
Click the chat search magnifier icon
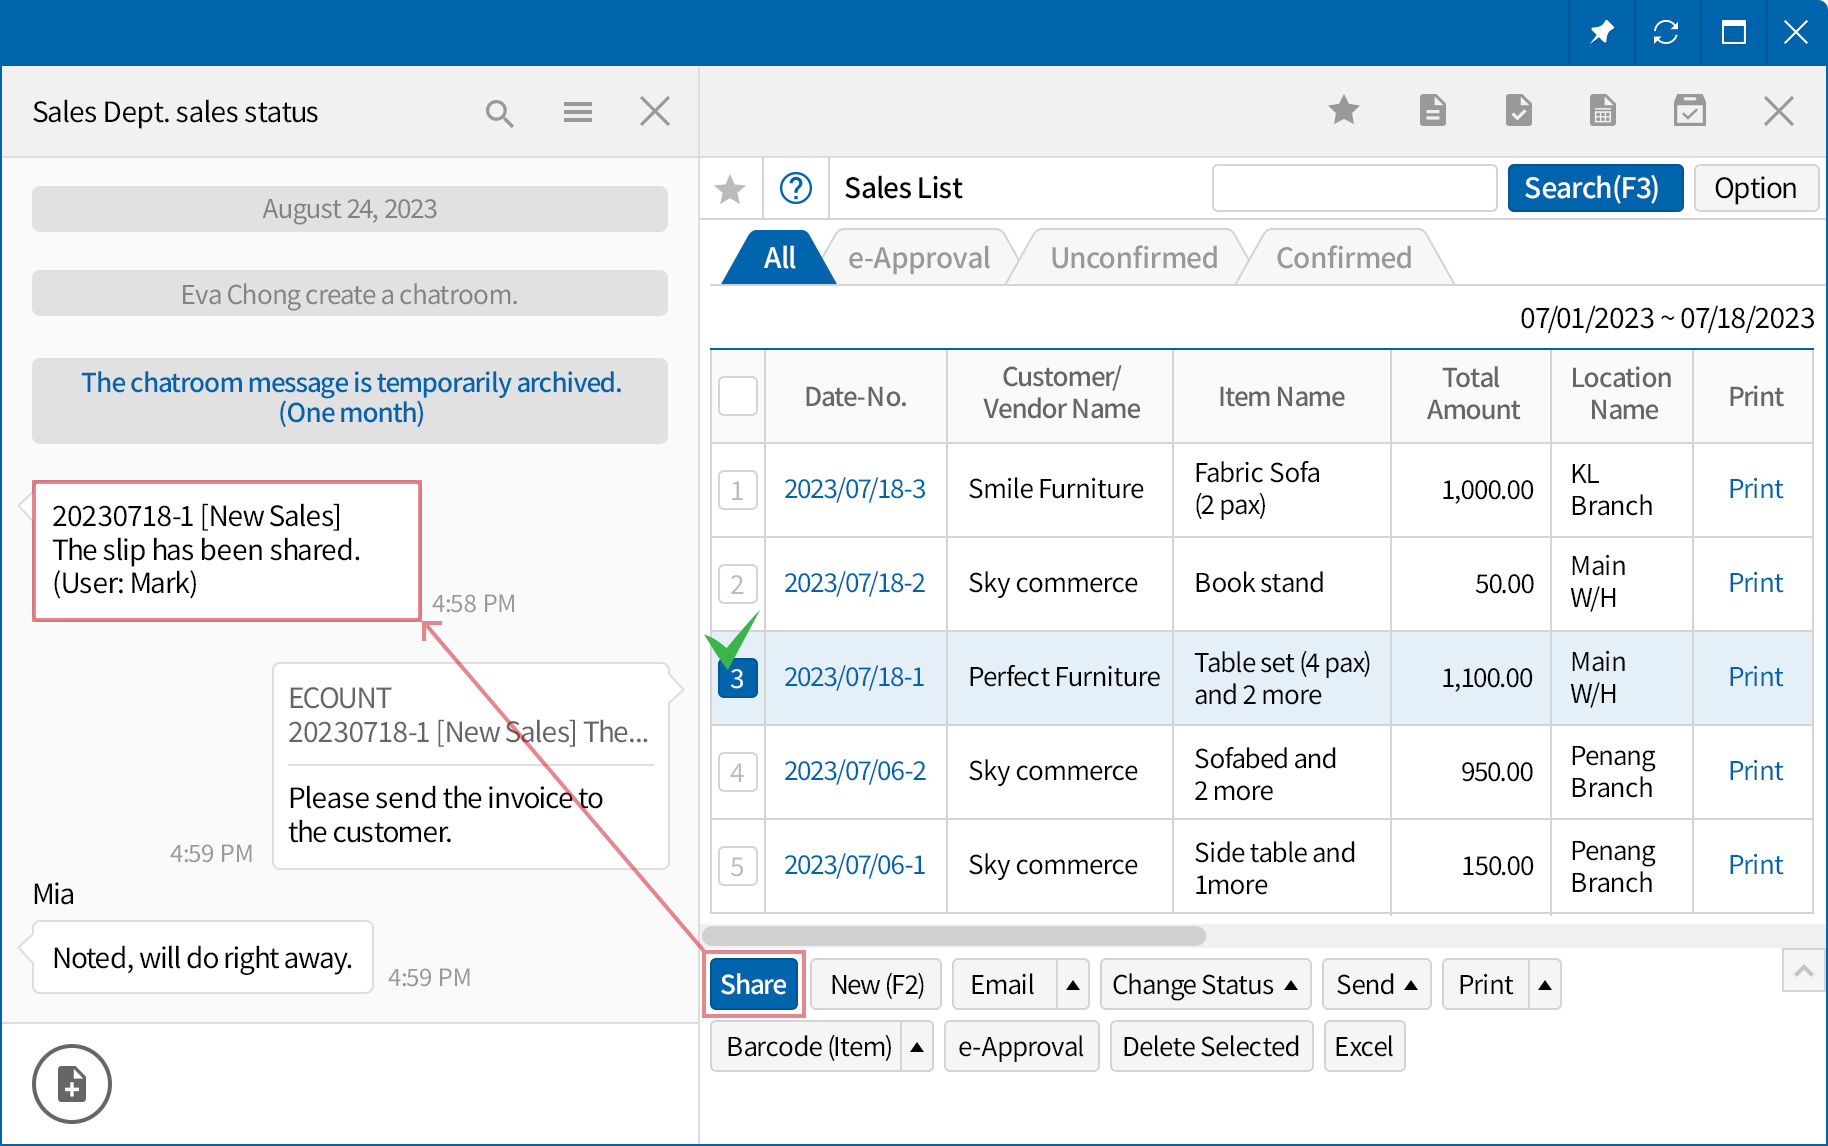coord(499,113)
